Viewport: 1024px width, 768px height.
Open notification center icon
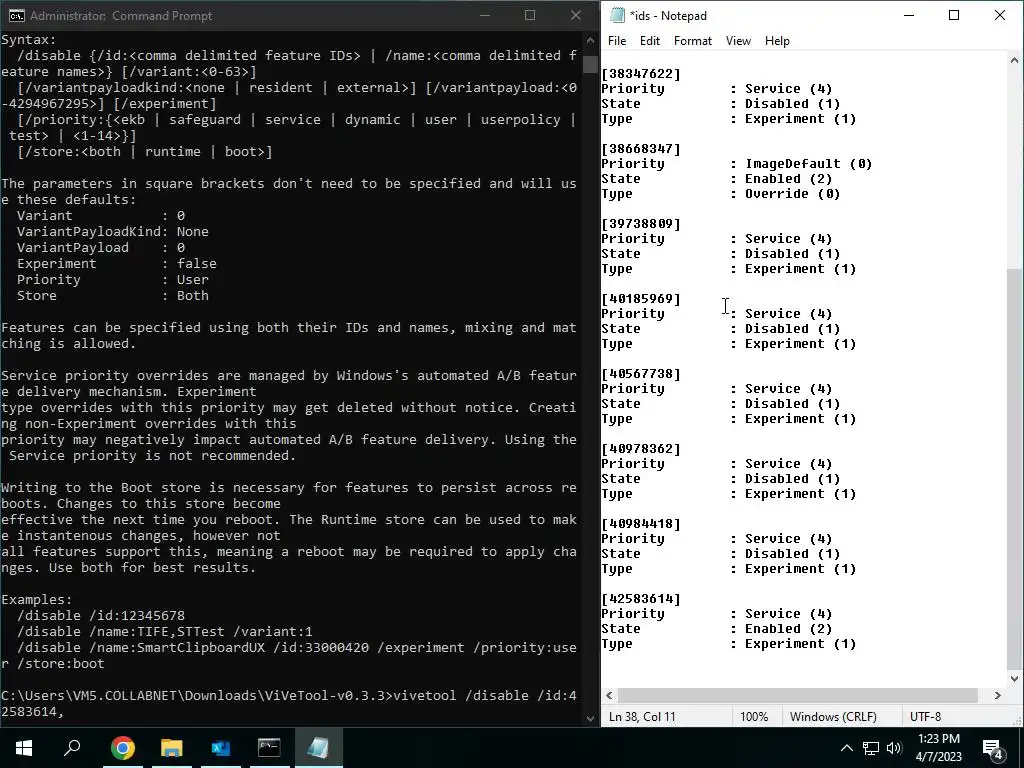point(993,748)
